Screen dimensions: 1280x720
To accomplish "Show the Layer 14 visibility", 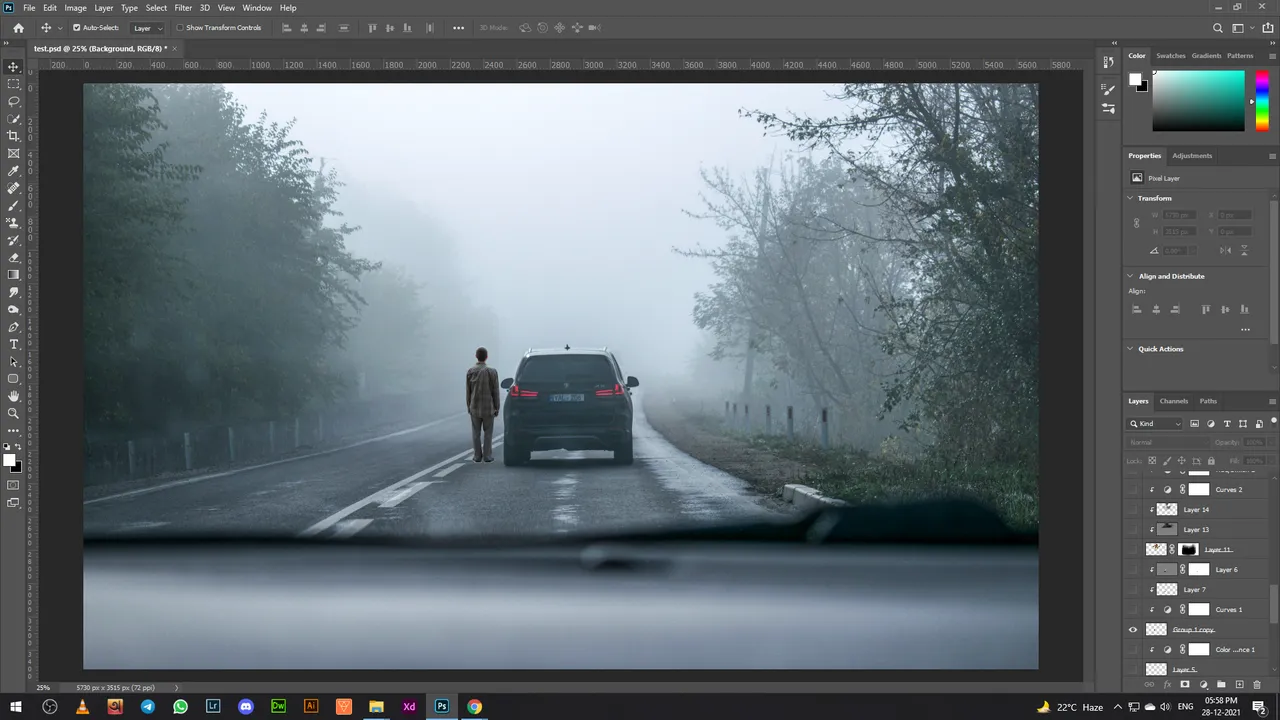I will (1133, 510).
